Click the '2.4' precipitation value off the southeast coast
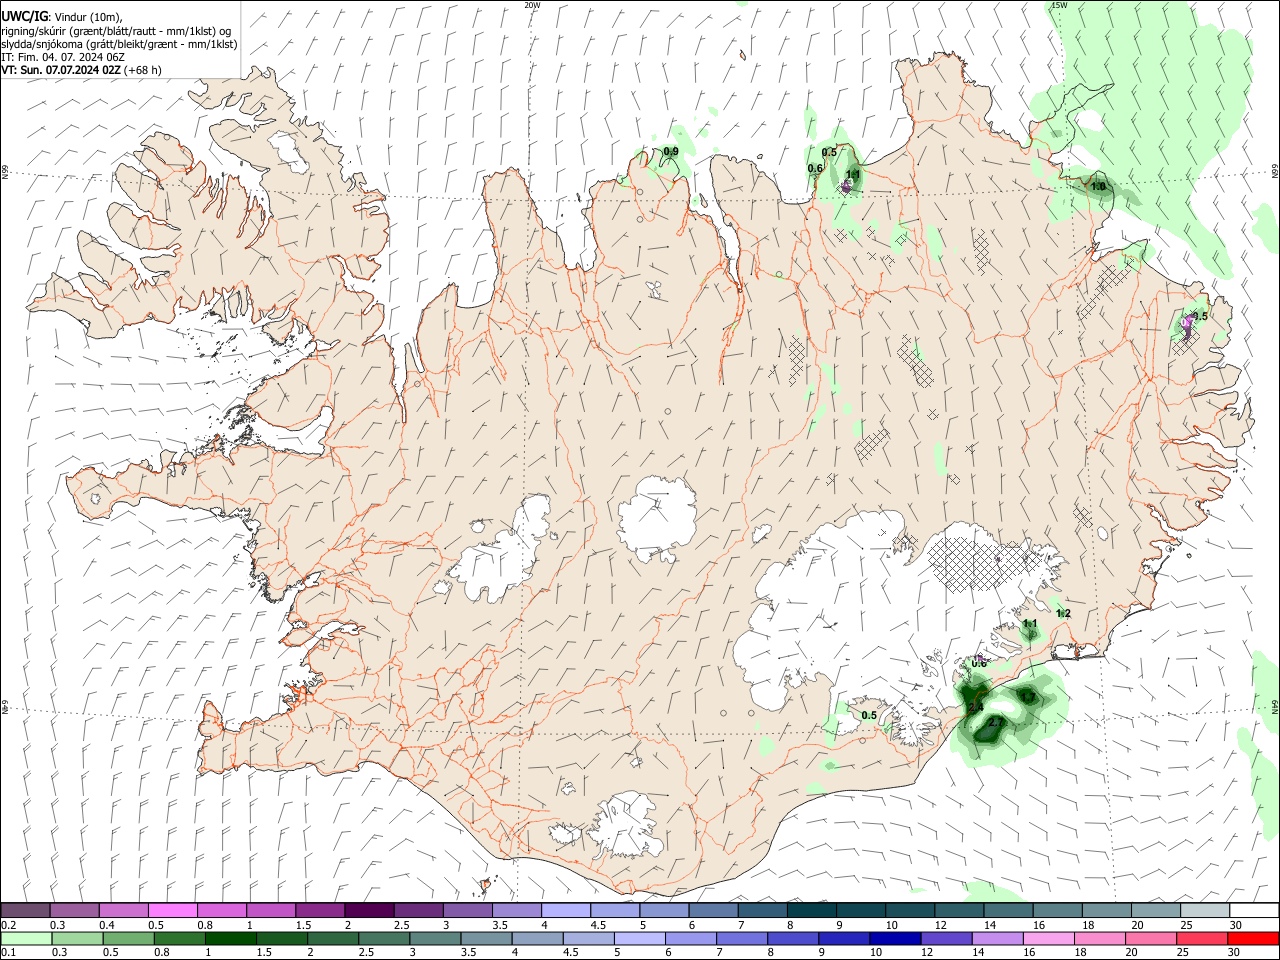 pyautogui.click(x=976, y=708)
